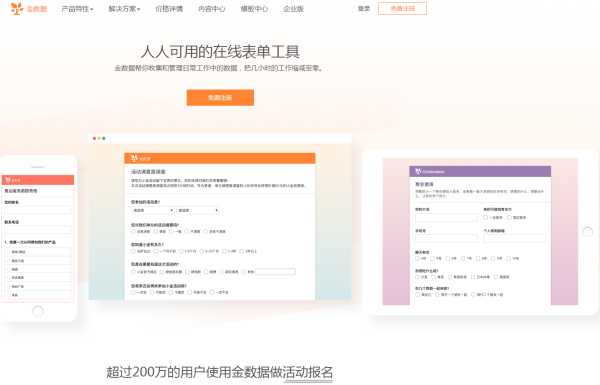600x385 pixels.
Task: Open the left dropdown in the orange survey form
Action: click(x=153, y=210)
